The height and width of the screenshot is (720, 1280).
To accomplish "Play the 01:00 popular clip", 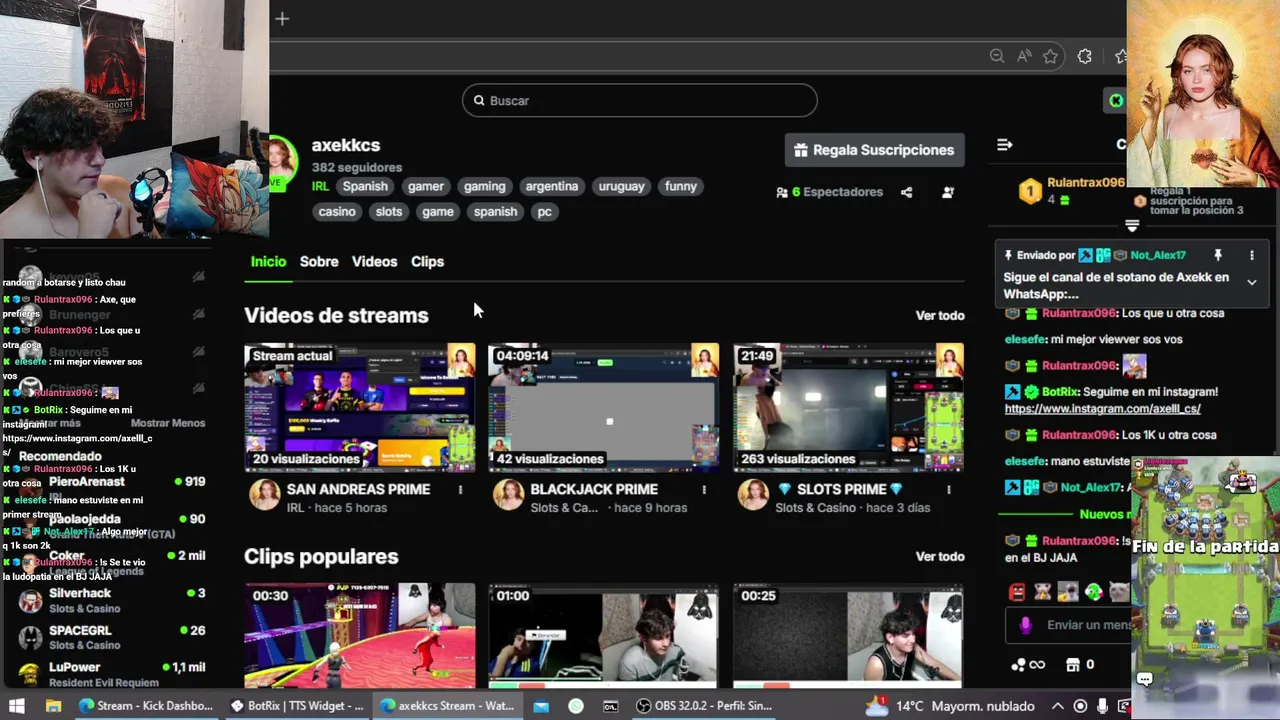I will (604, 635).
